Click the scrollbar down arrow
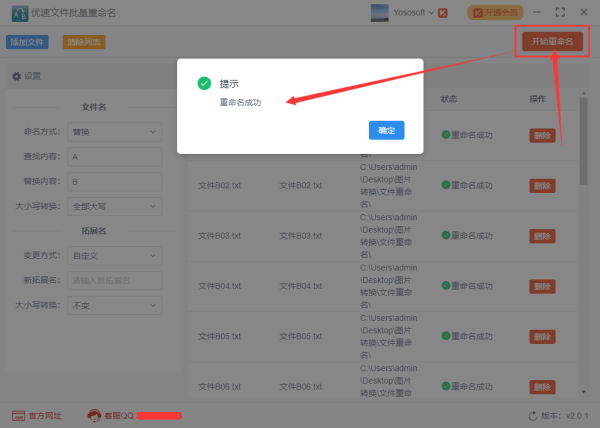The width and height of the screenshot is (600, 428). (x=584, y=392)
